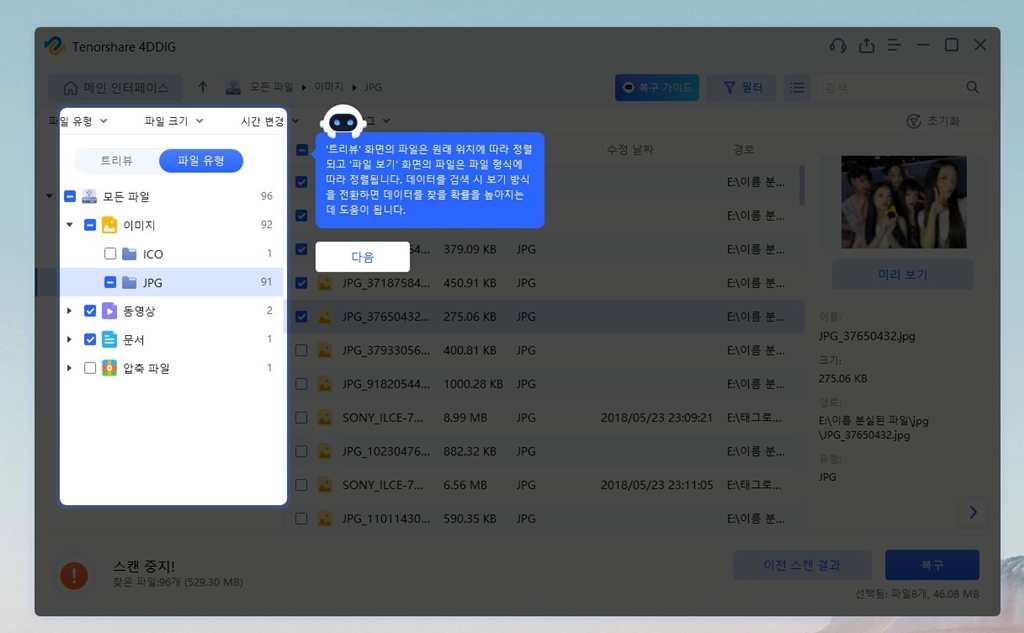
Task: Collapse the 모든 파일 root node
Action: [x=50, y=196]
